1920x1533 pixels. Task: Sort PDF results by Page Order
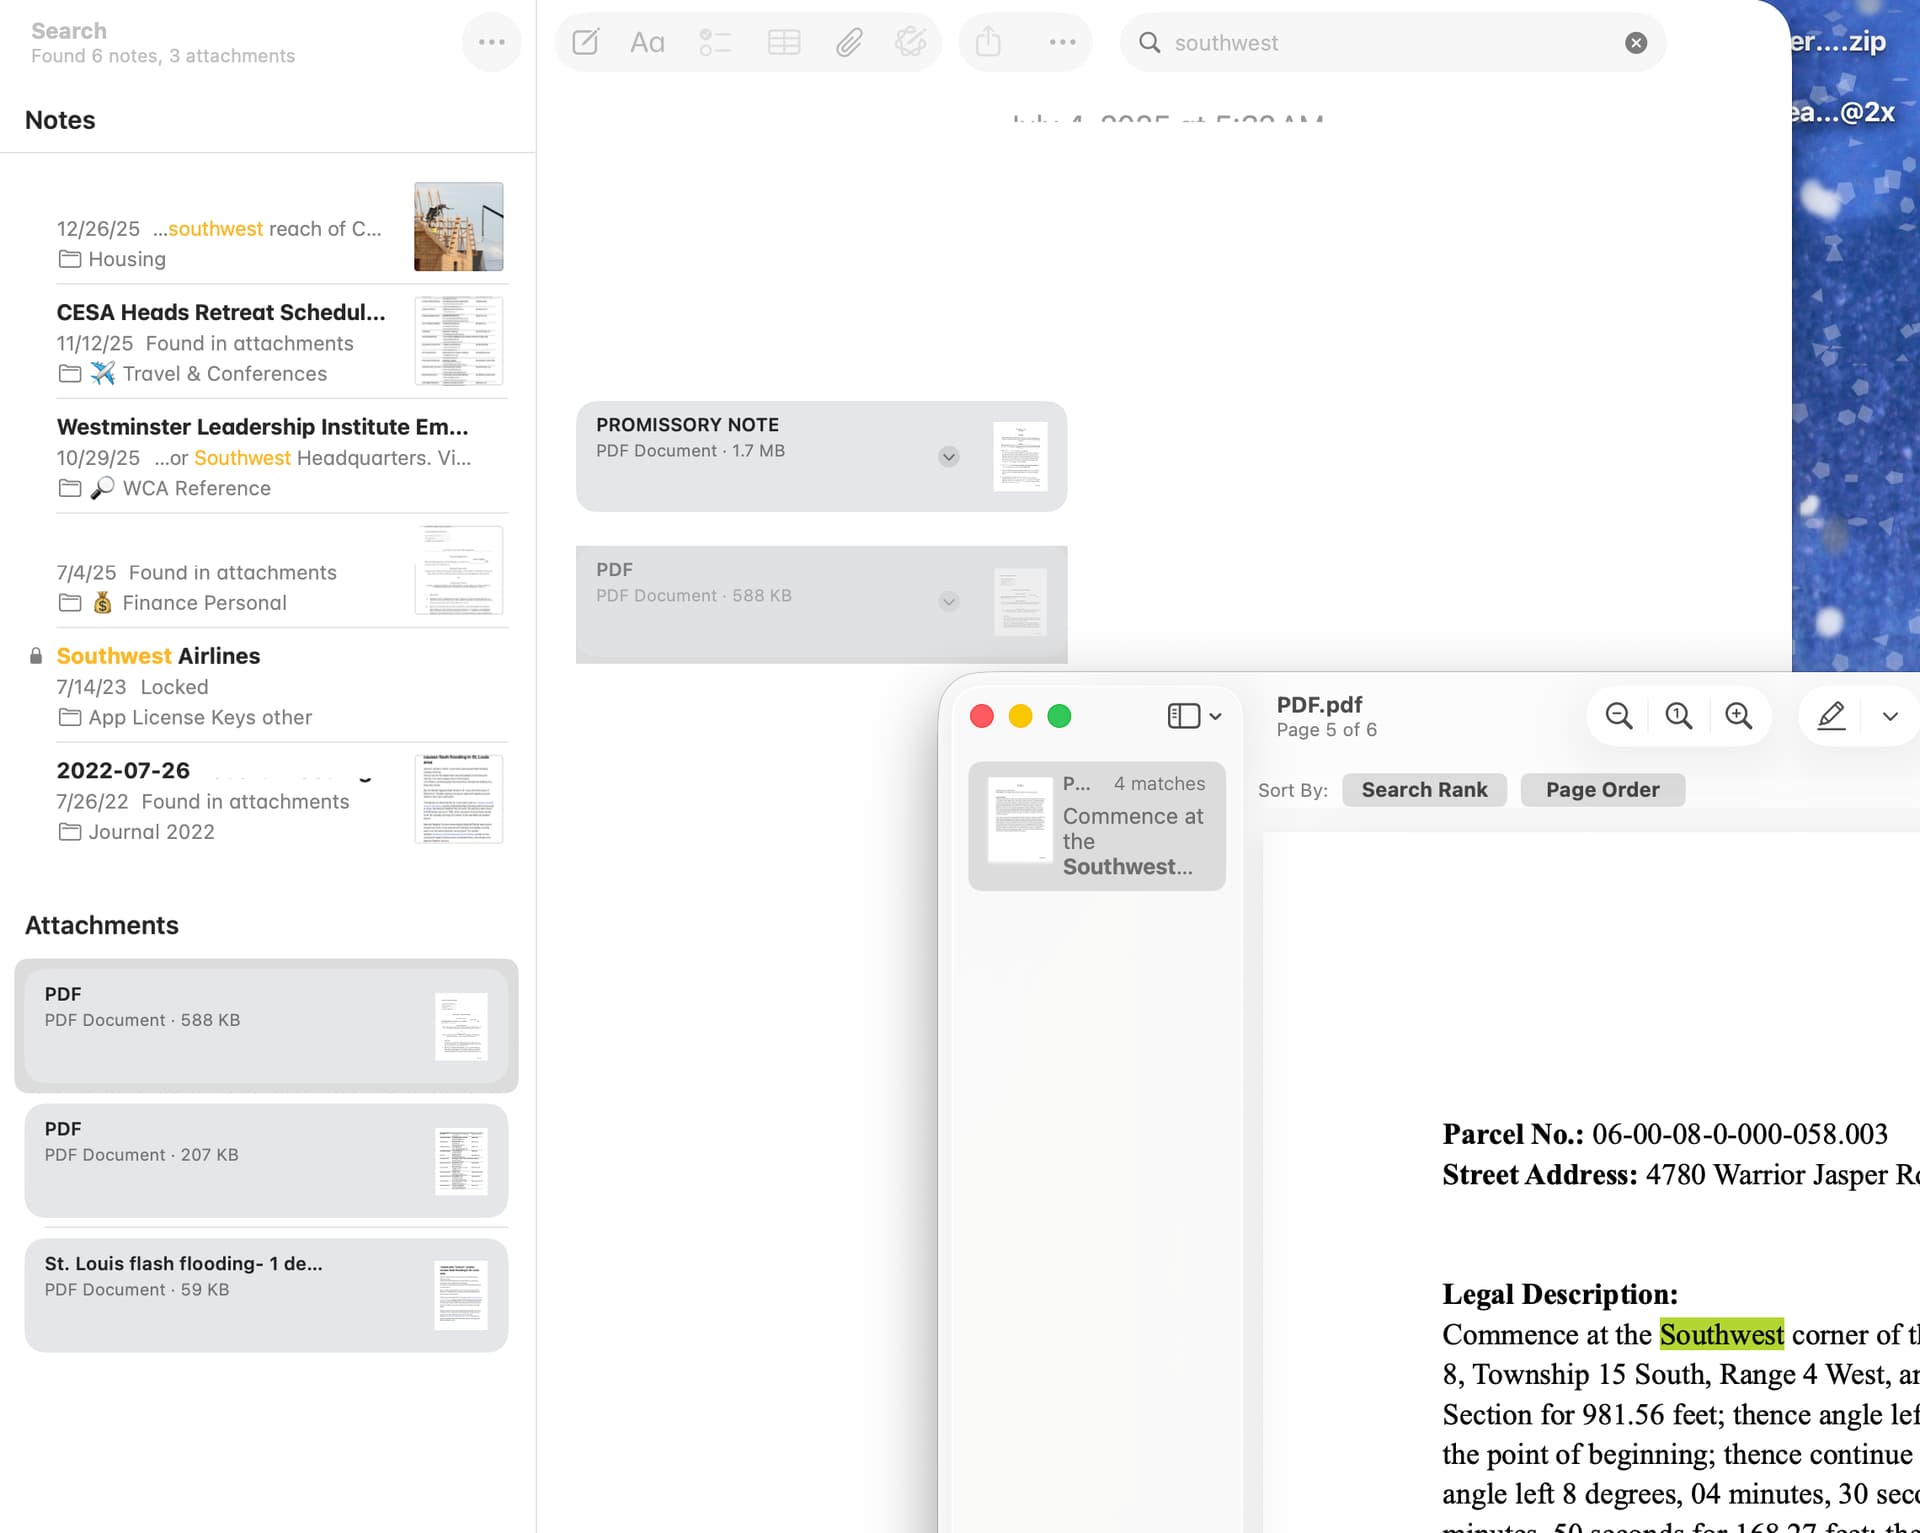pos(1602,790)
